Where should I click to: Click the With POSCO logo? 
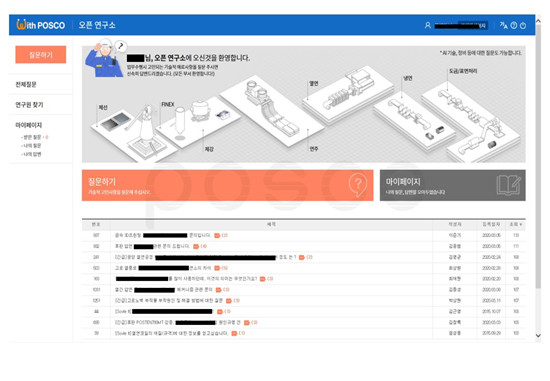coord(41,25)
